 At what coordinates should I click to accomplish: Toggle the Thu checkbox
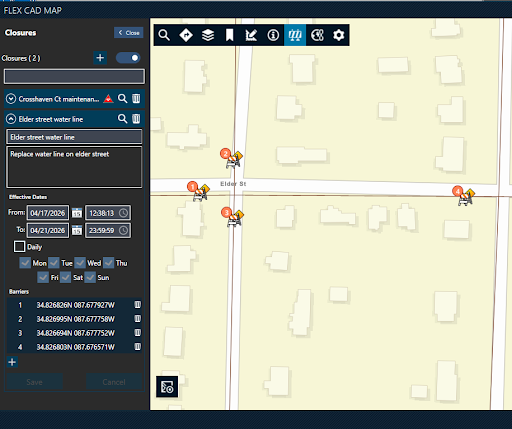pos(108,263)
